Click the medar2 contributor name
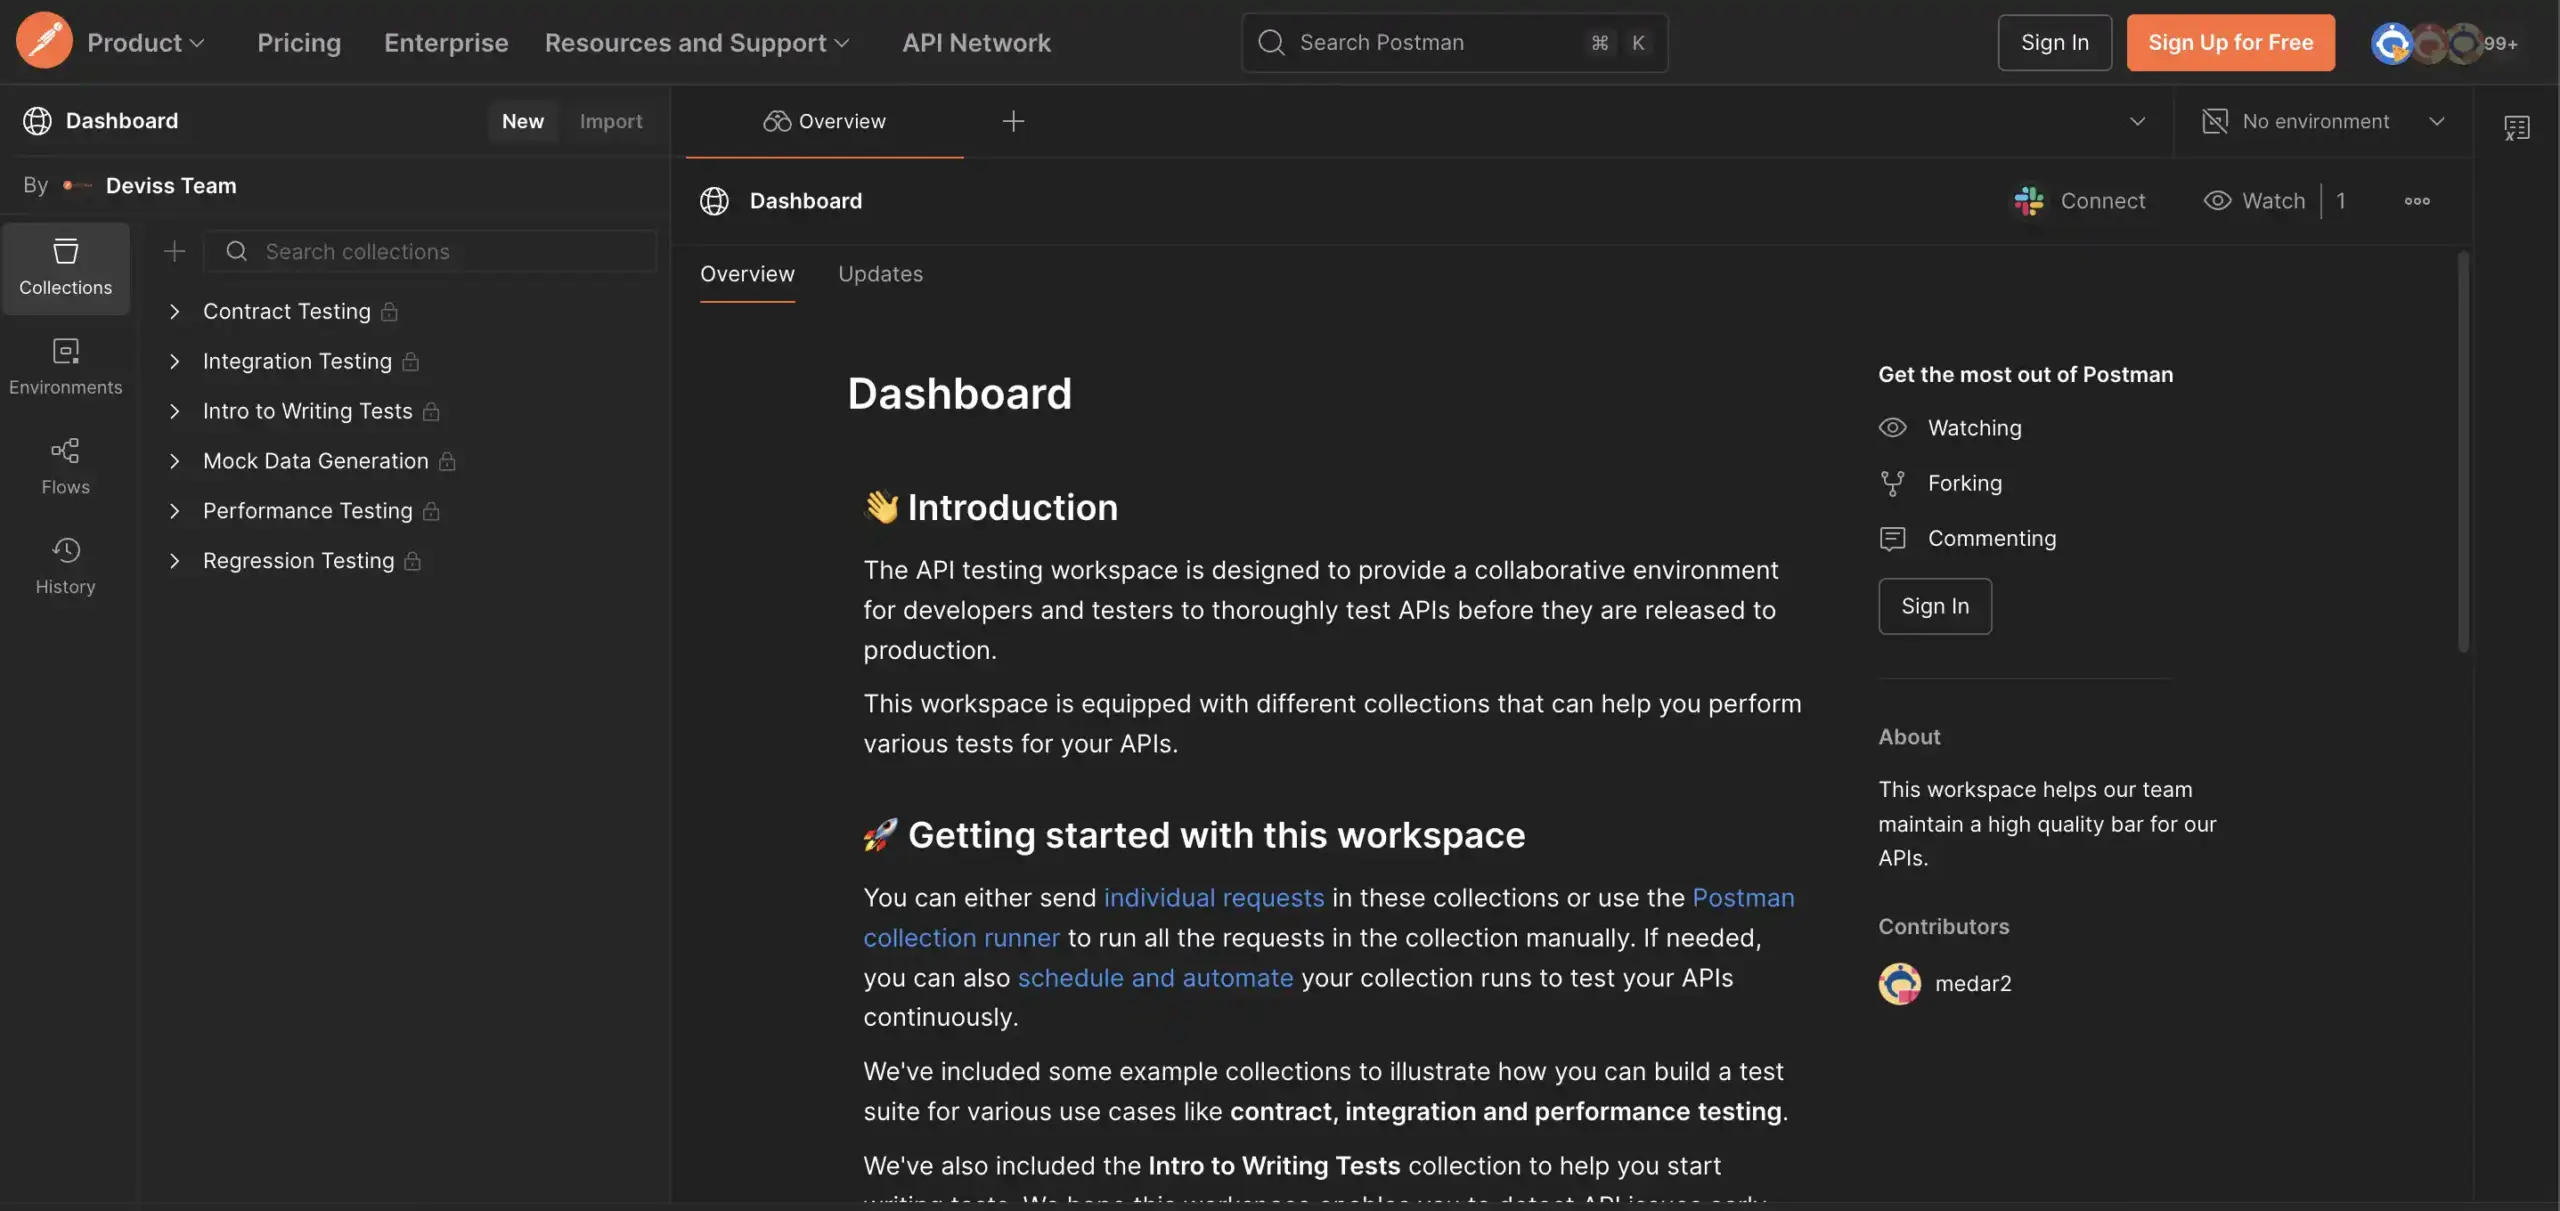This screenshot has width=2560, height=1211. pyautogui.click(x=1973, y=984)
